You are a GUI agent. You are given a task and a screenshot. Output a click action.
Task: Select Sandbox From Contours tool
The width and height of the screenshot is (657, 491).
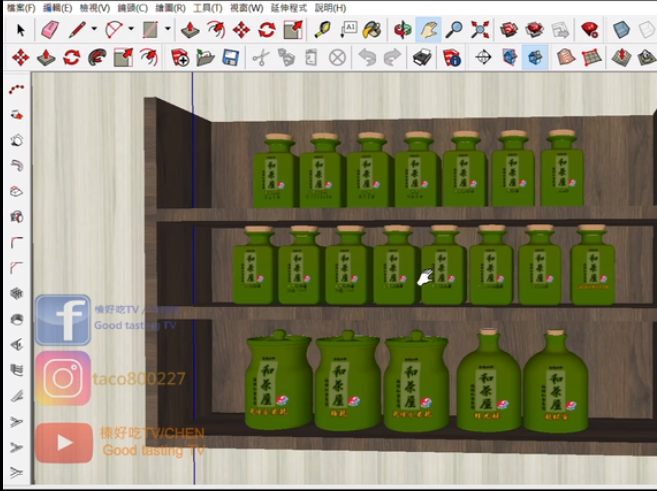point(566,57)
